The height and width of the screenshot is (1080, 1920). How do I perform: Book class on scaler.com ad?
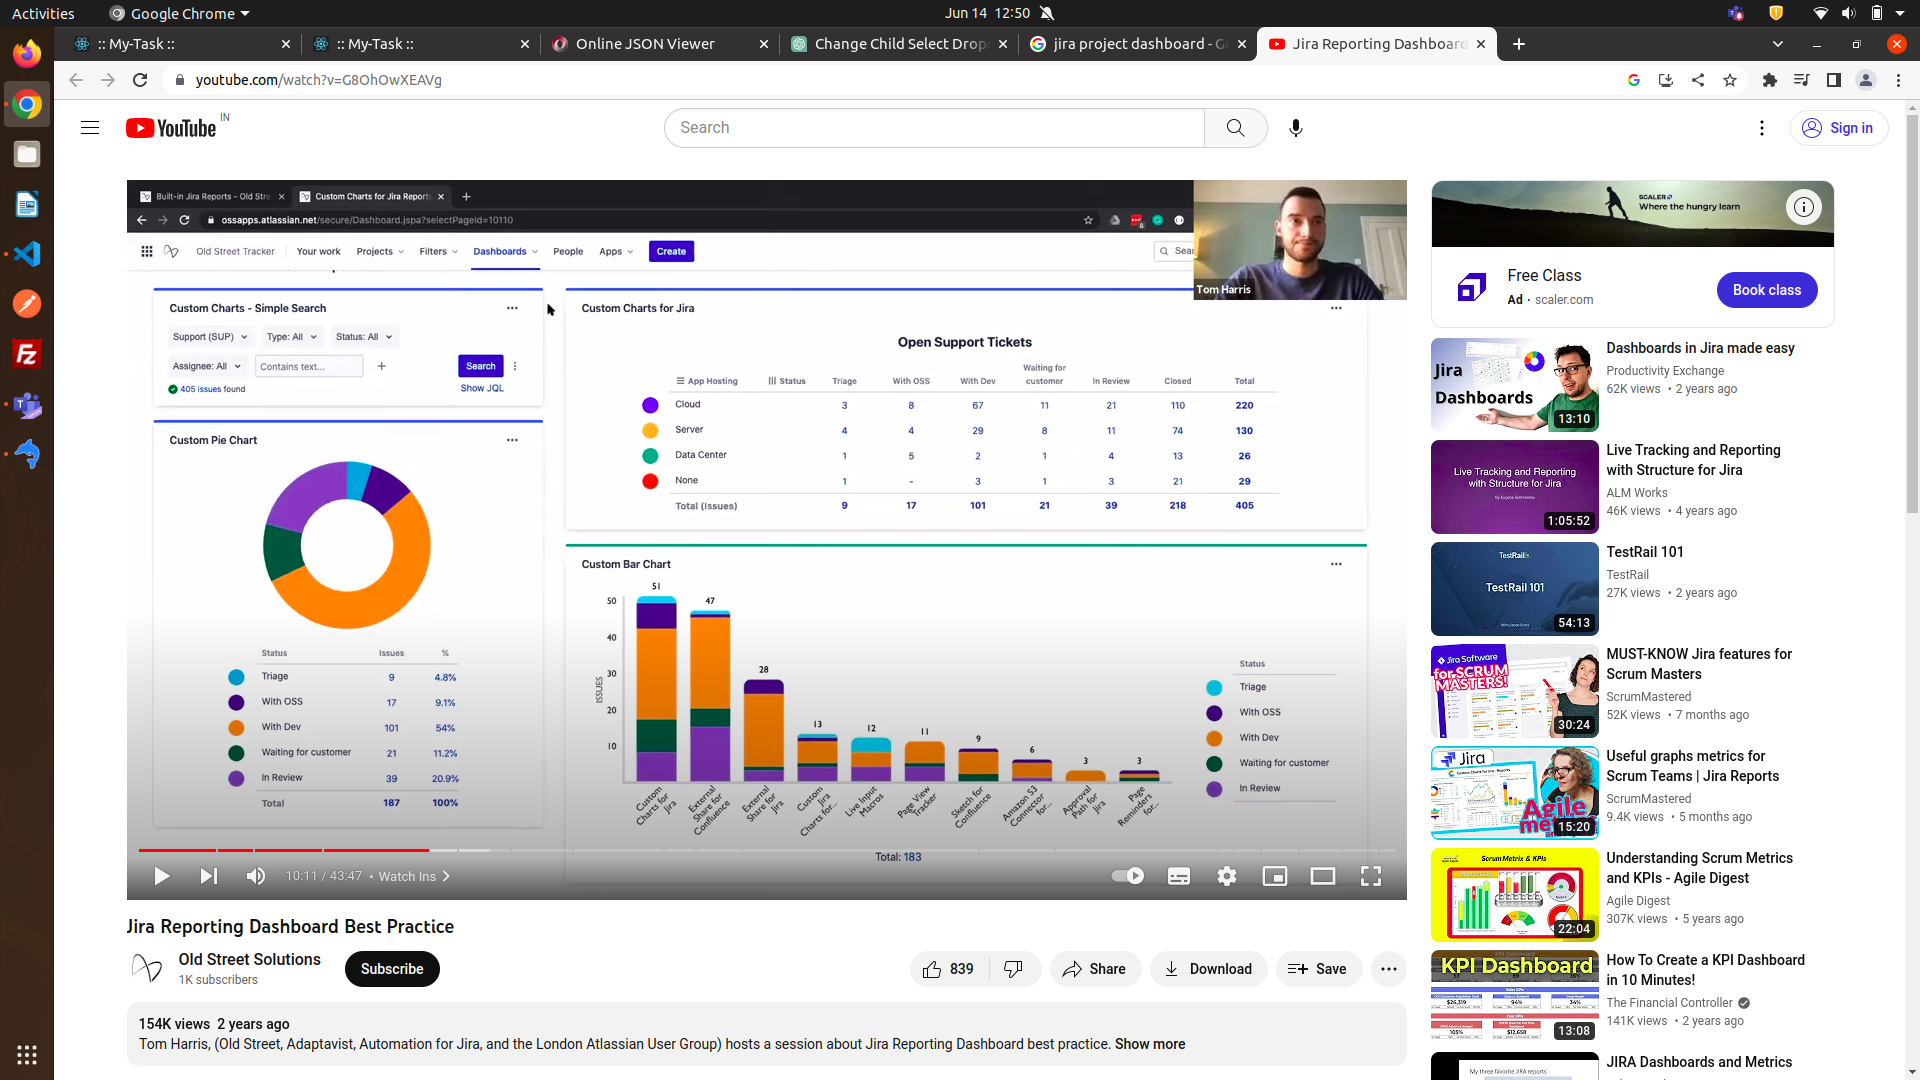click(1767, 290)
